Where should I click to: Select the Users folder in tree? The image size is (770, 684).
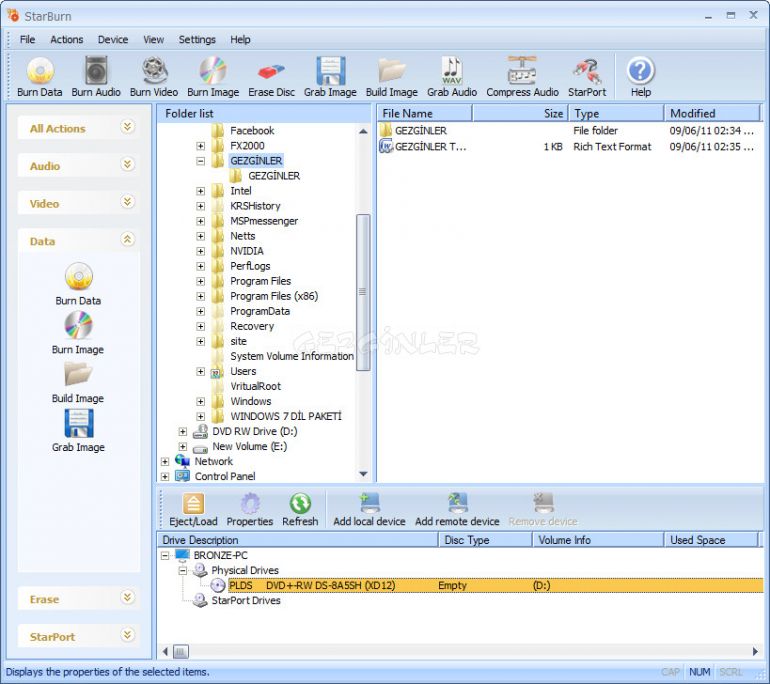point(243,372)
